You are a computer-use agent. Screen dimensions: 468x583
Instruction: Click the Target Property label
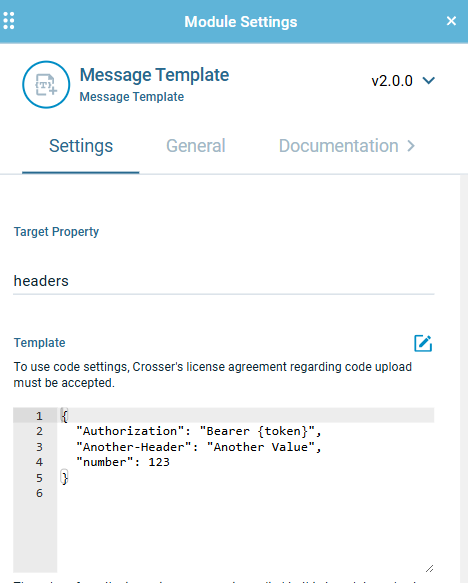coord(56,232)
